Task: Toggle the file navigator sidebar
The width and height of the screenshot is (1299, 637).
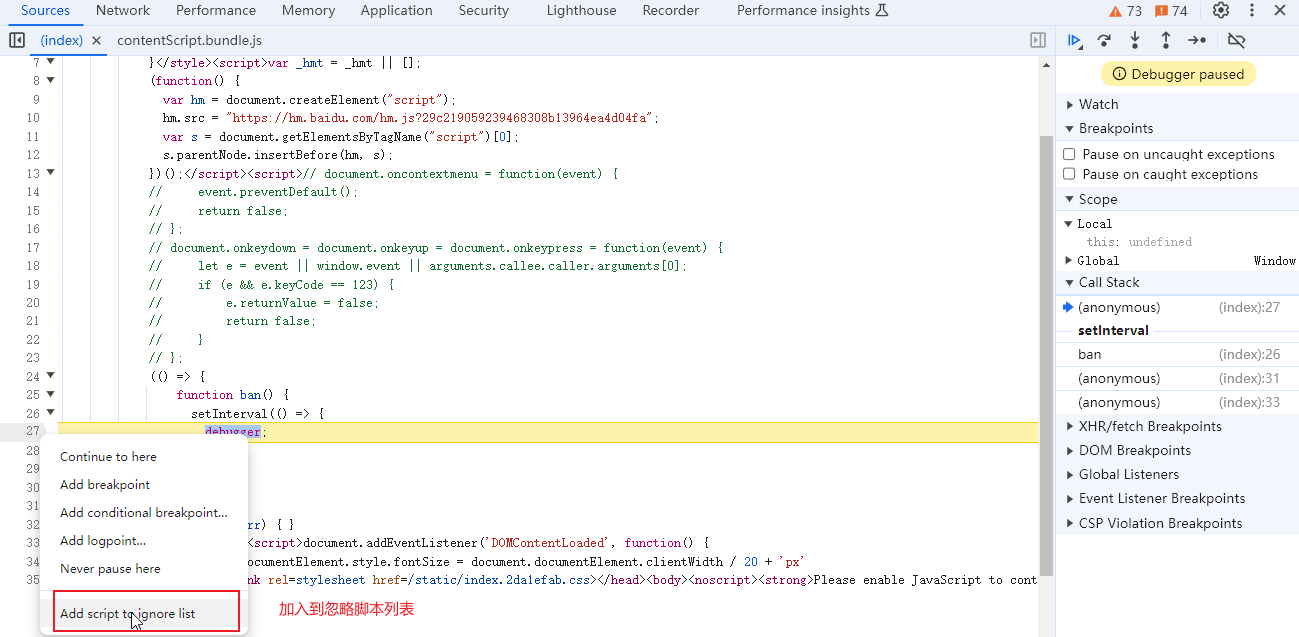Action: click(17, 41)
